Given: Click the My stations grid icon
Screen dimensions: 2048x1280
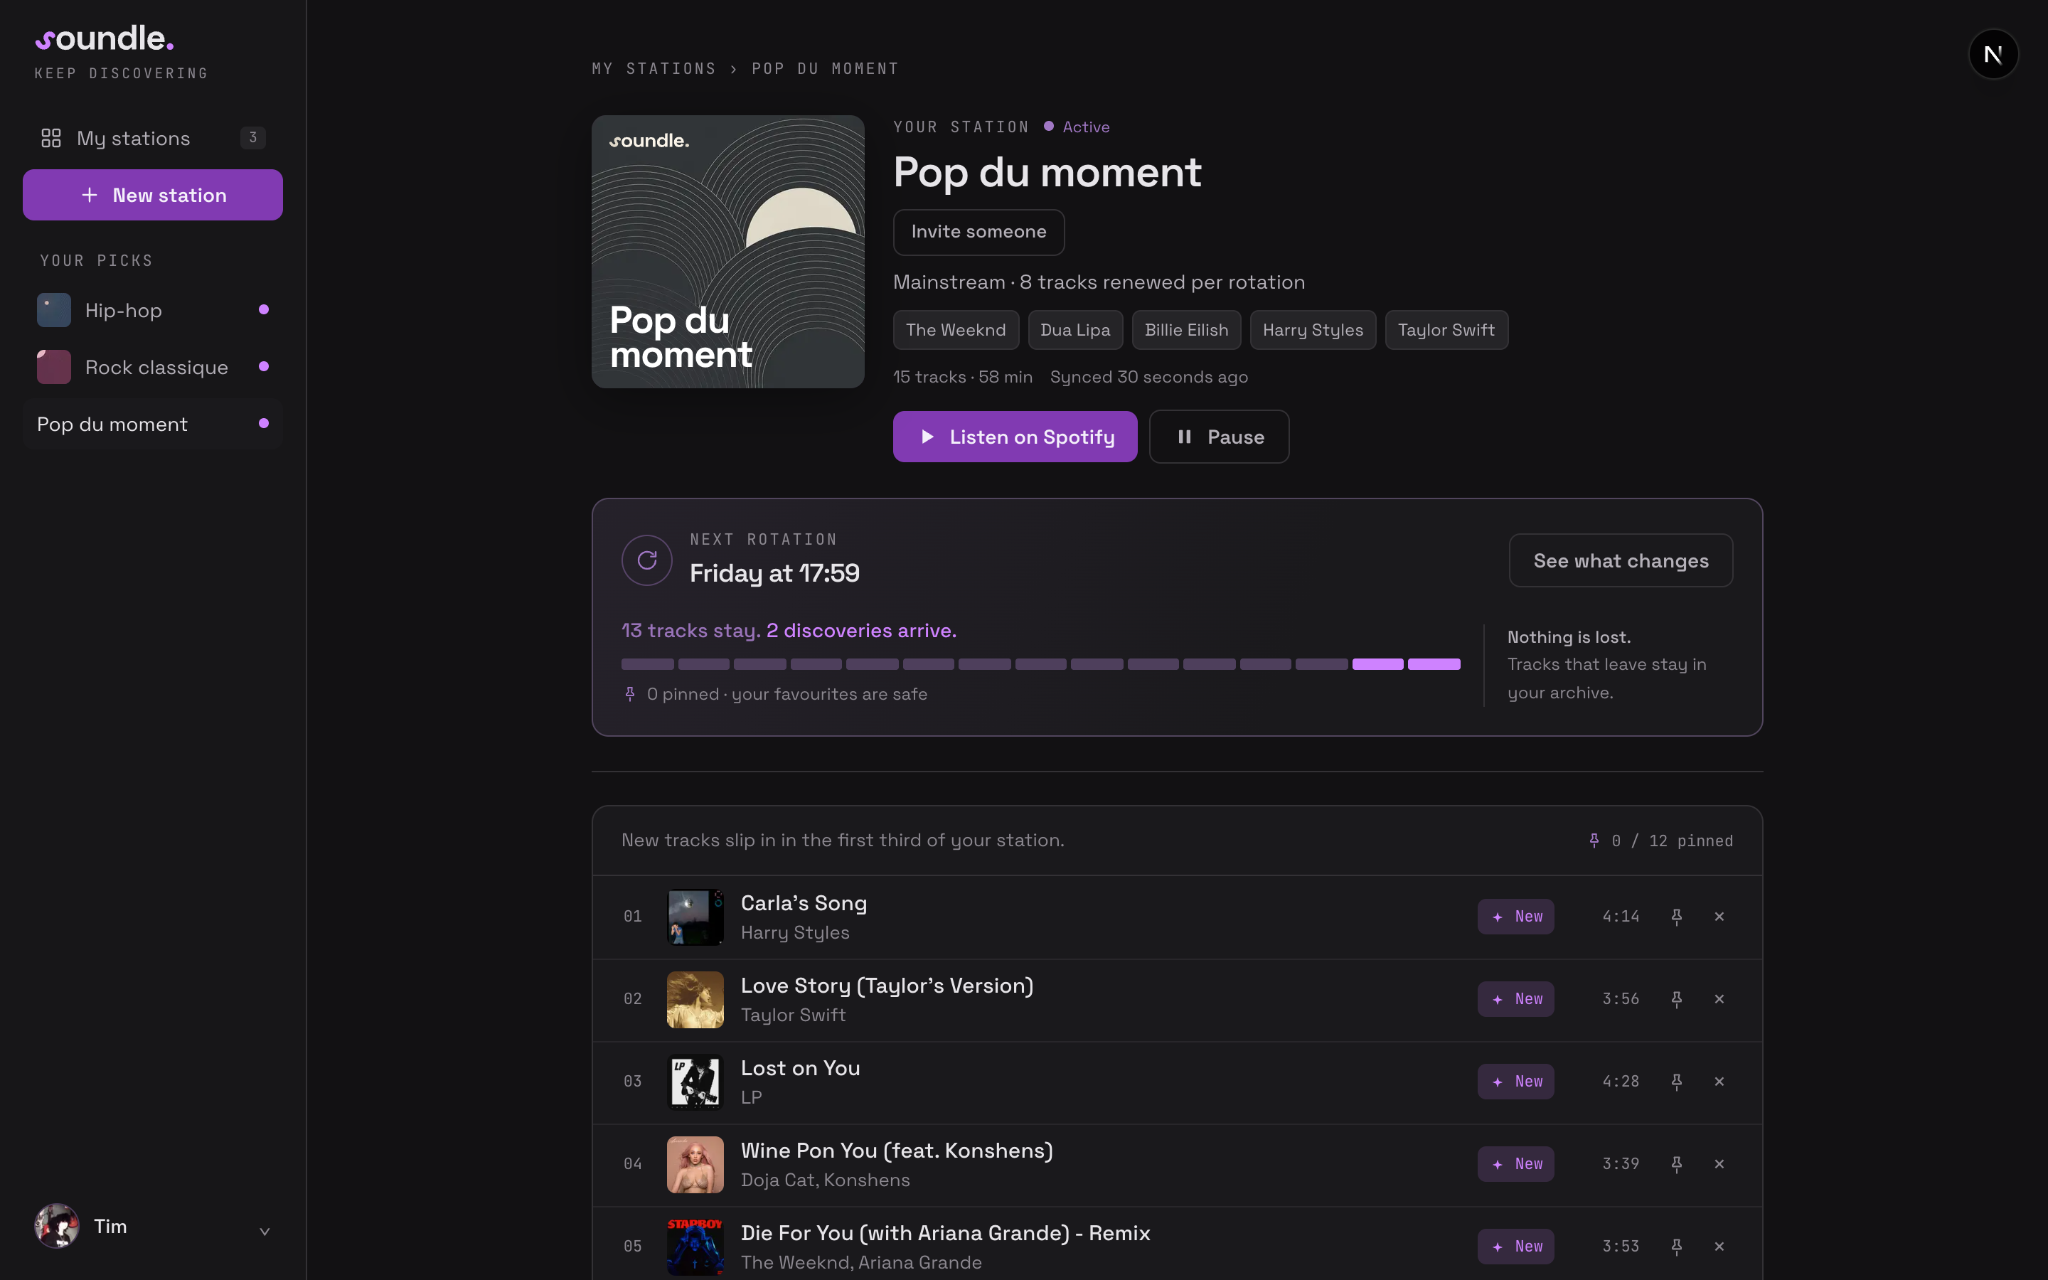Looking at the screenshot, I should point(51,138).
